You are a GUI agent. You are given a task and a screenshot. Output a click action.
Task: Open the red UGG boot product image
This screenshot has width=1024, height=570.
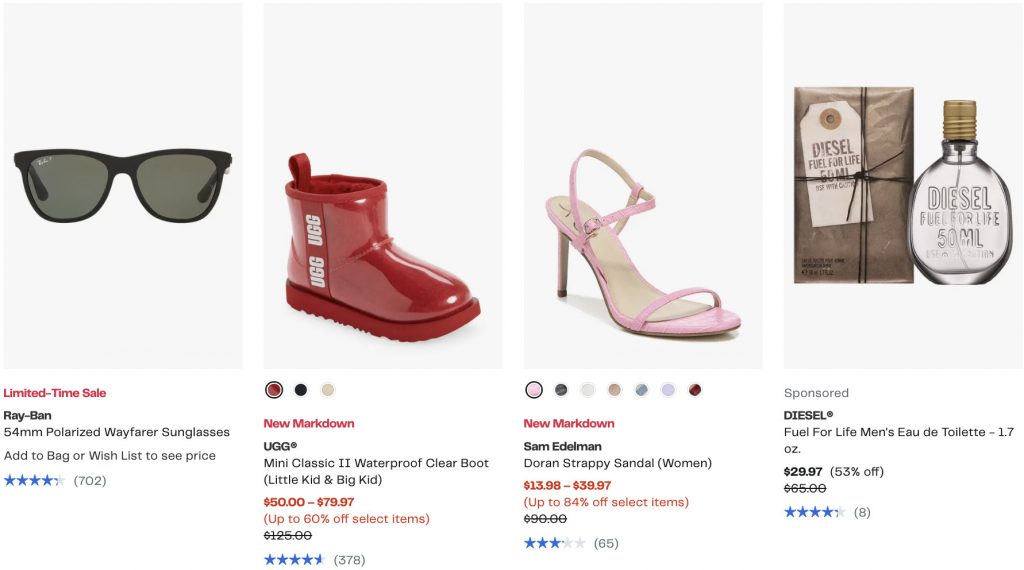tap(383, 186)
